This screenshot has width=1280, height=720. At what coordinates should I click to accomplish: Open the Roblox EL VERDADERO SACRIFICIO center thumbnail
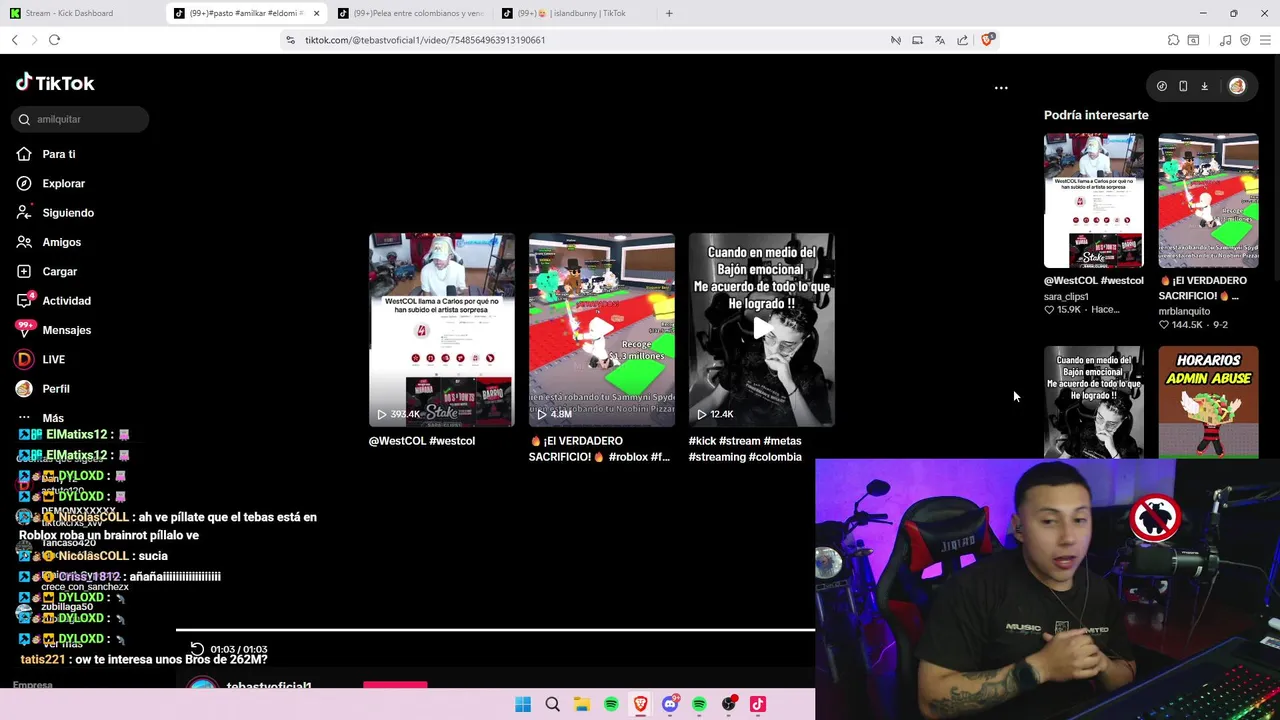tap(602, 330)
